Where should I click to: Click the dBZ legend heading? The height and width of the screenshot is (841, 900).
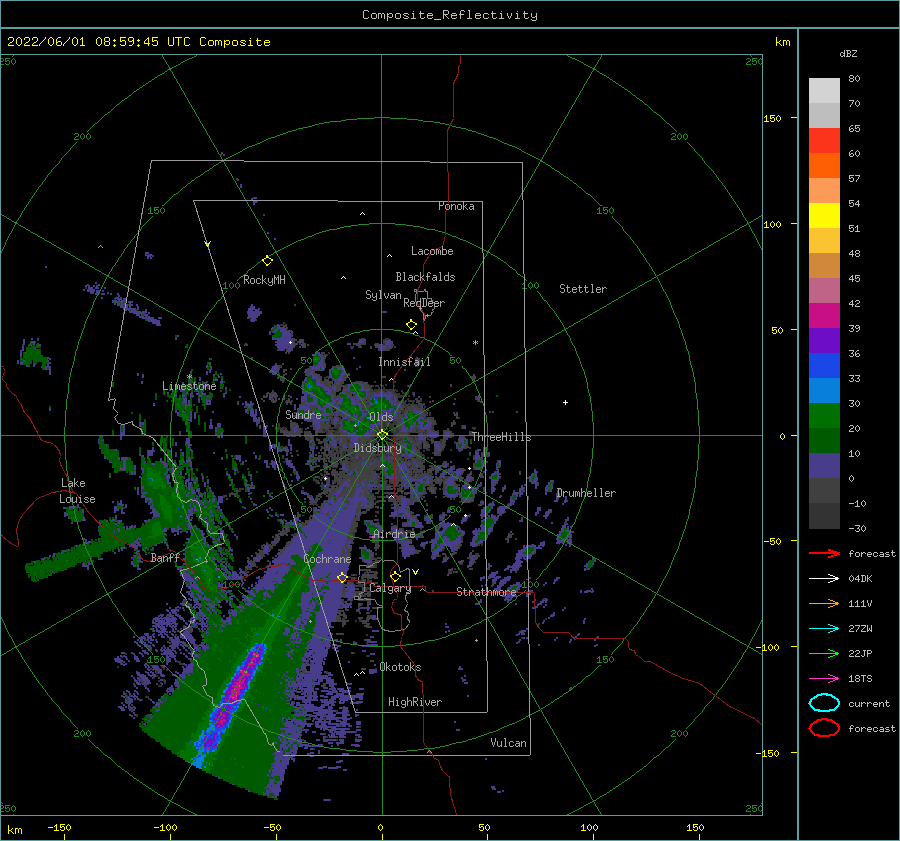click(x=848, y=54)
